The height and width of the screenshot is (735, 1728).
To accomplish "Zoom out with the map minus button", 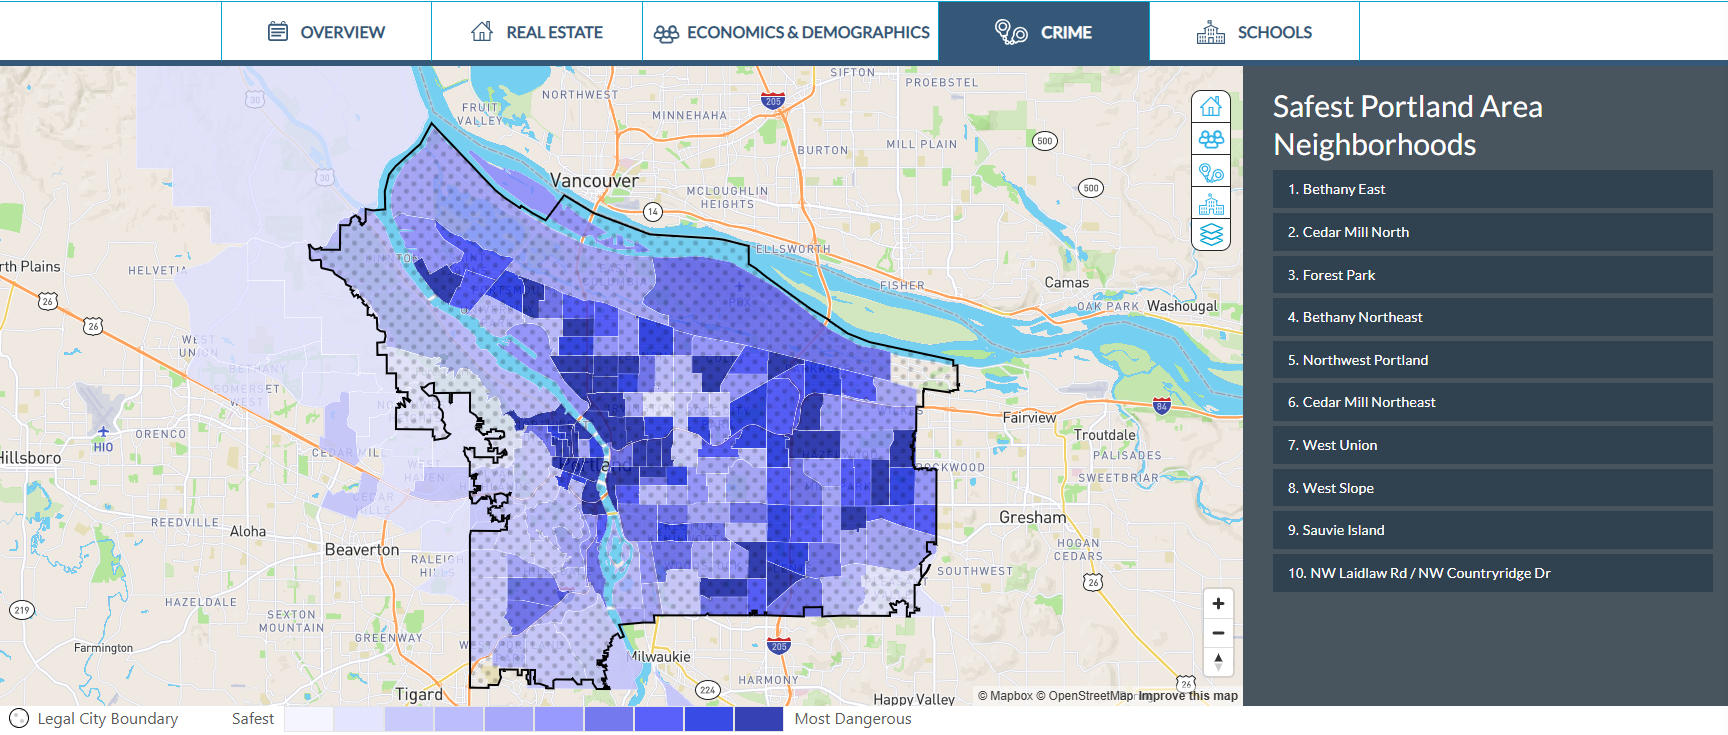I will pos(1218,633).
